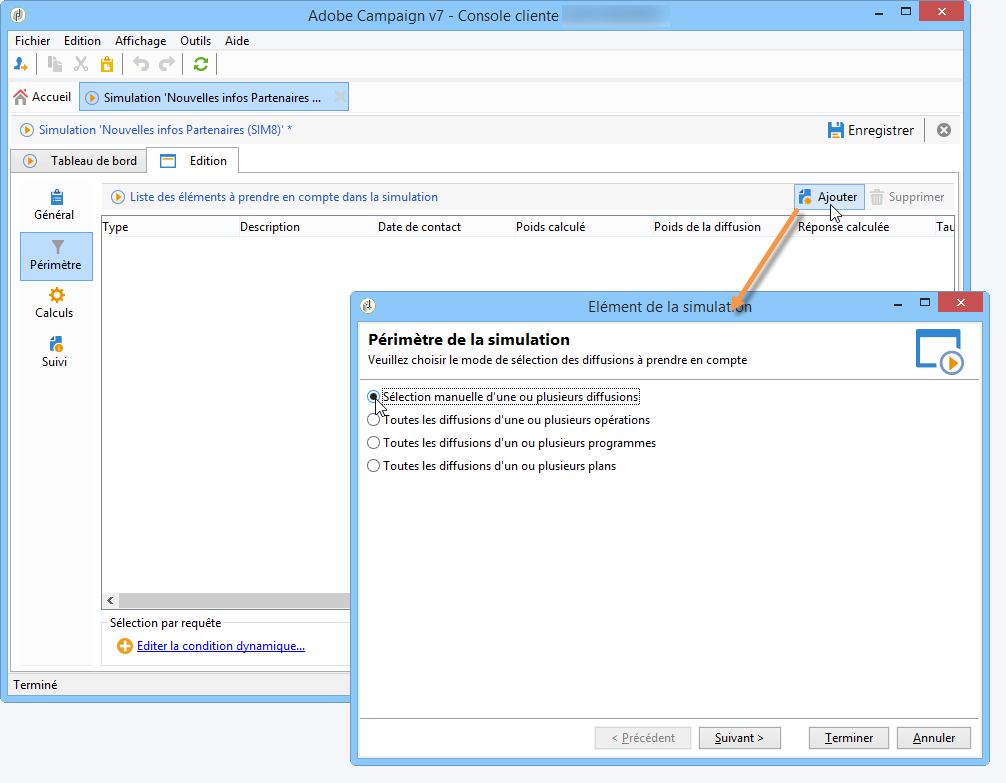
Task: Open the Général section in sidebar
Action: [x=55, y=206]
